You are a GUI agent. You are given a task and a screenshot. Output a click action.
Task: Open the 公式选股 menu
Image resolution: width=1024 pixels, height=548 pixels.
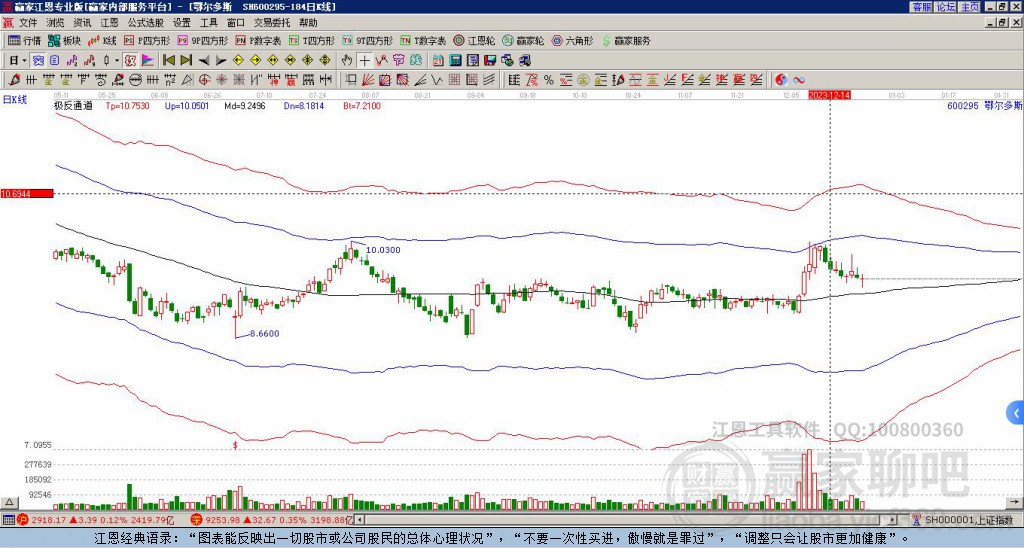point(146,23)
